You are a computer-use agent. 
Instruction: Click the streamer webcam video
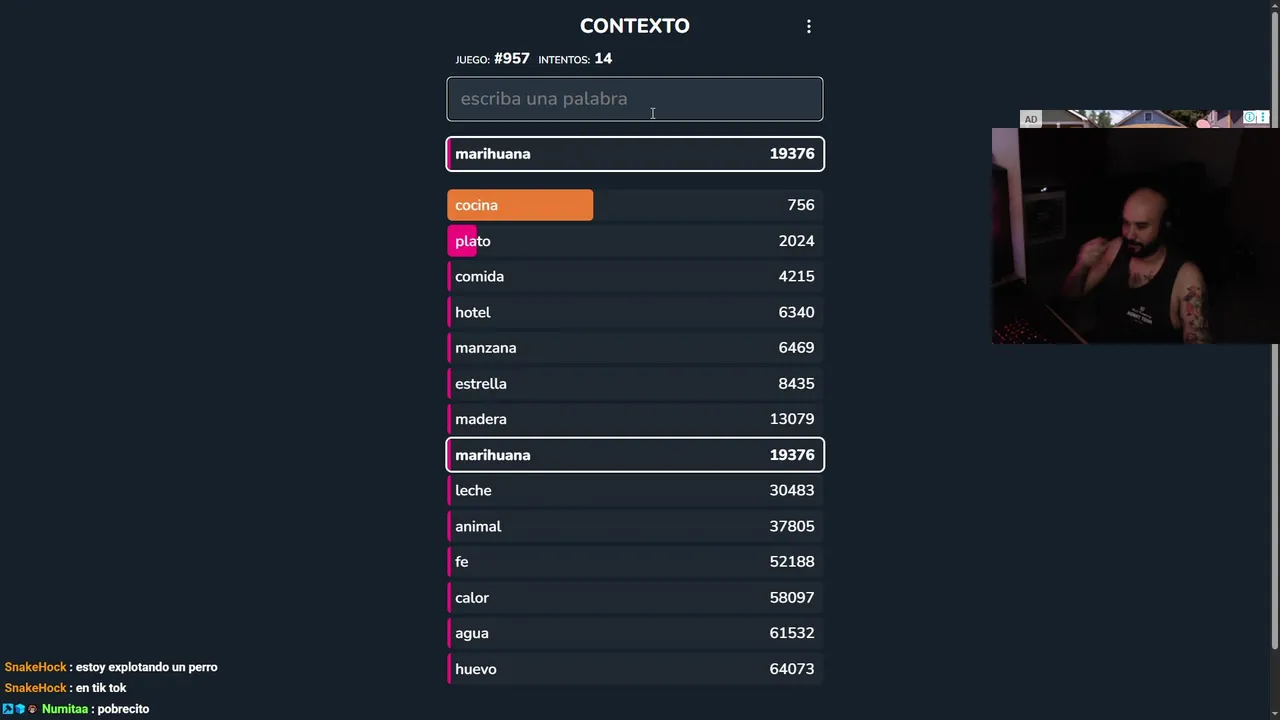point(1135,236)
